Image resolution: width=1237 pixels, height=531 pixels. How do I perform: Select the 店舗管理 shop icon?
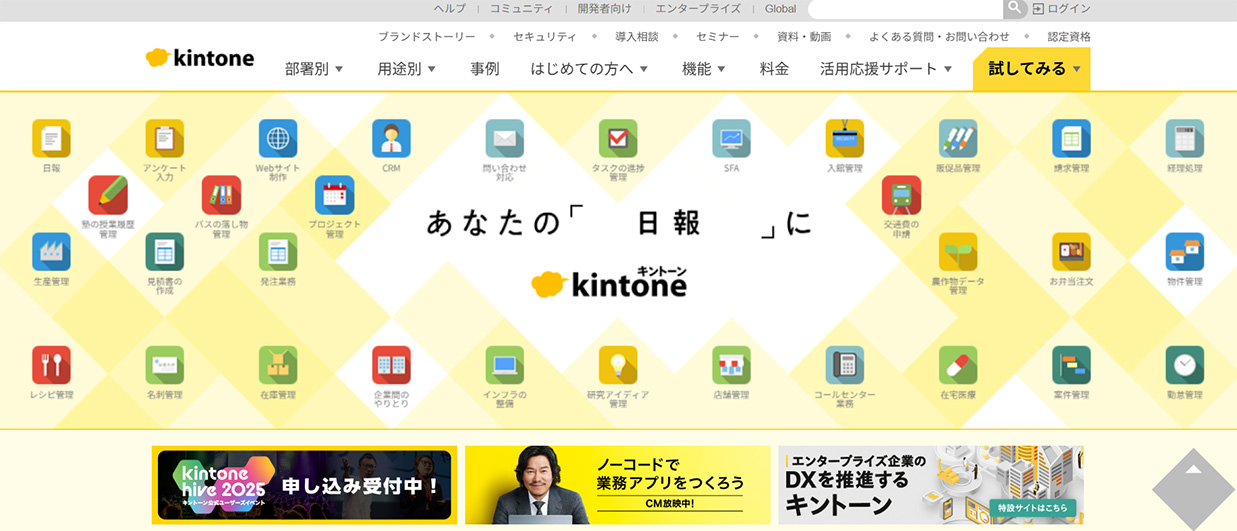731,365
